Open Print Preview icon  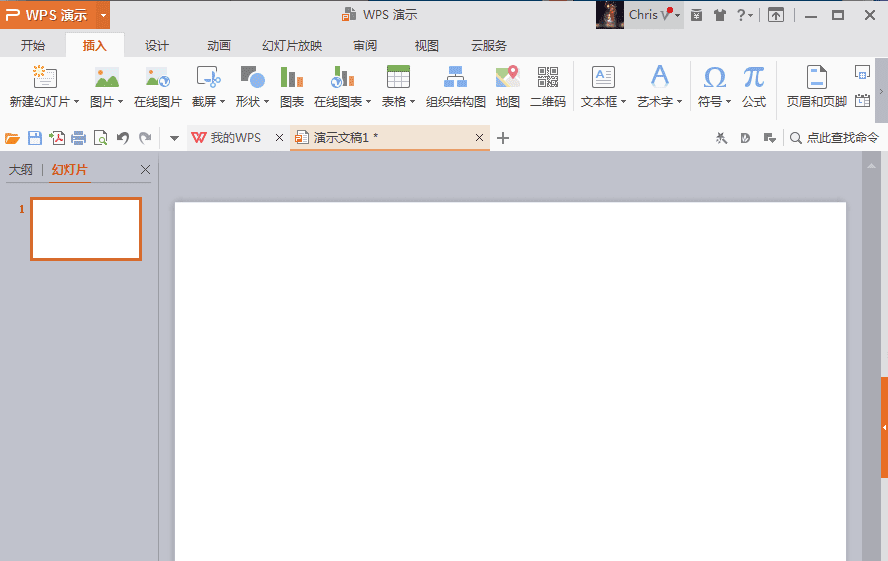coord(100,138)
